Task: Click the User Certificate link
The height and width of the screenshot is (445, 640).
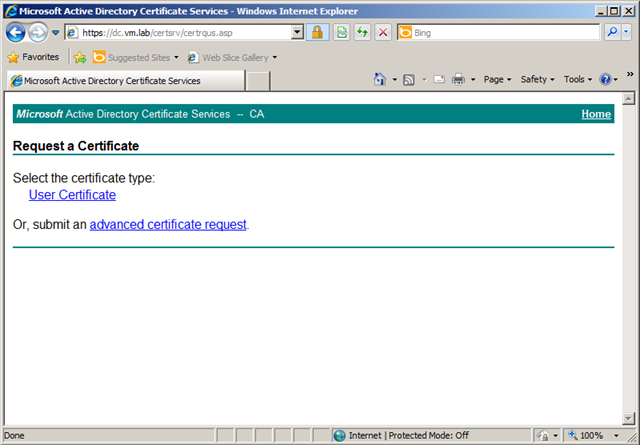Action: click(x=72, y=195)
